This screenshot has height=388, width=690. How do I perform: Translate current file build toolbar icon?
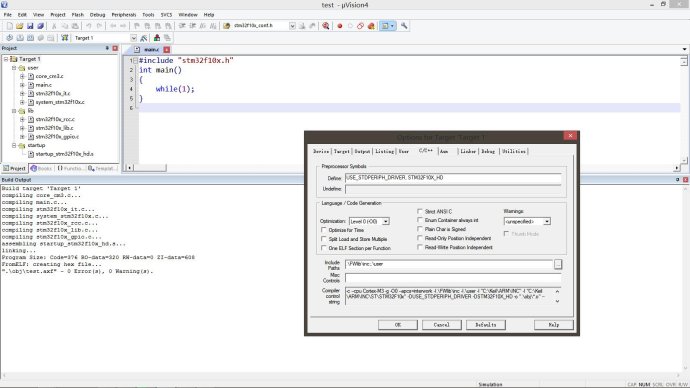point(9,38)
